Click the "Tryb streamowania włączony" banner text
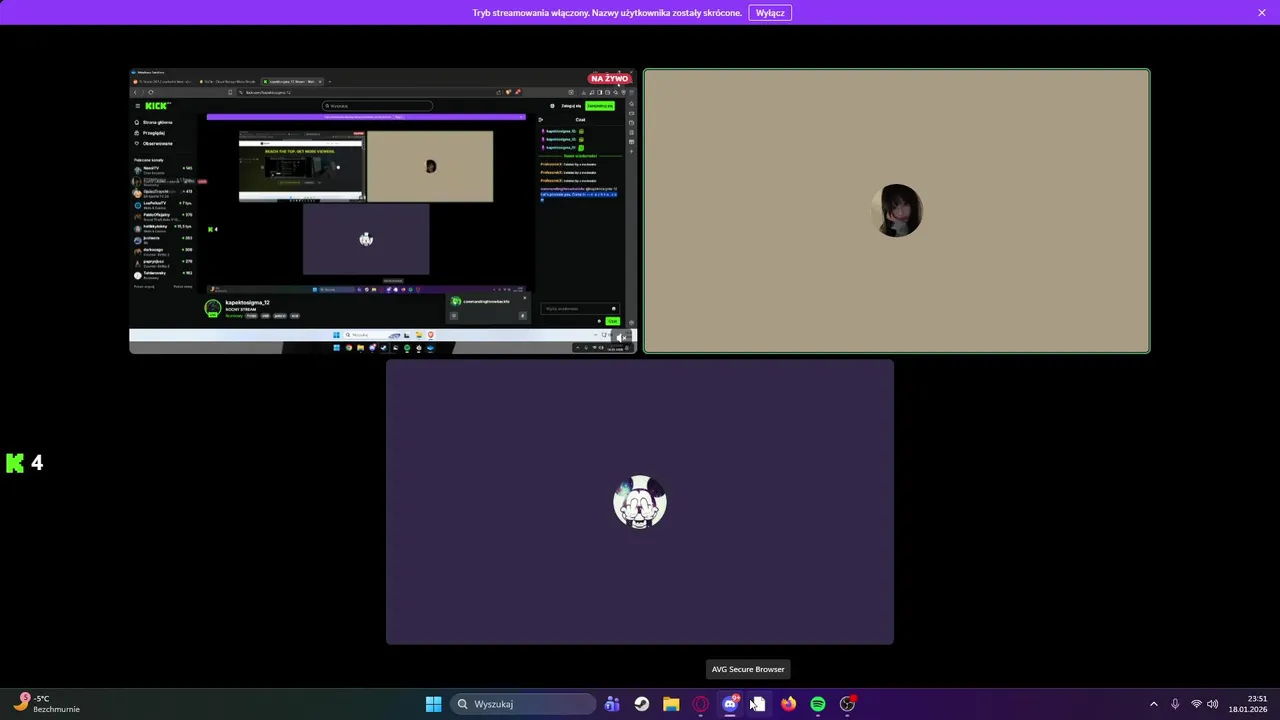 tap(607, 13)
